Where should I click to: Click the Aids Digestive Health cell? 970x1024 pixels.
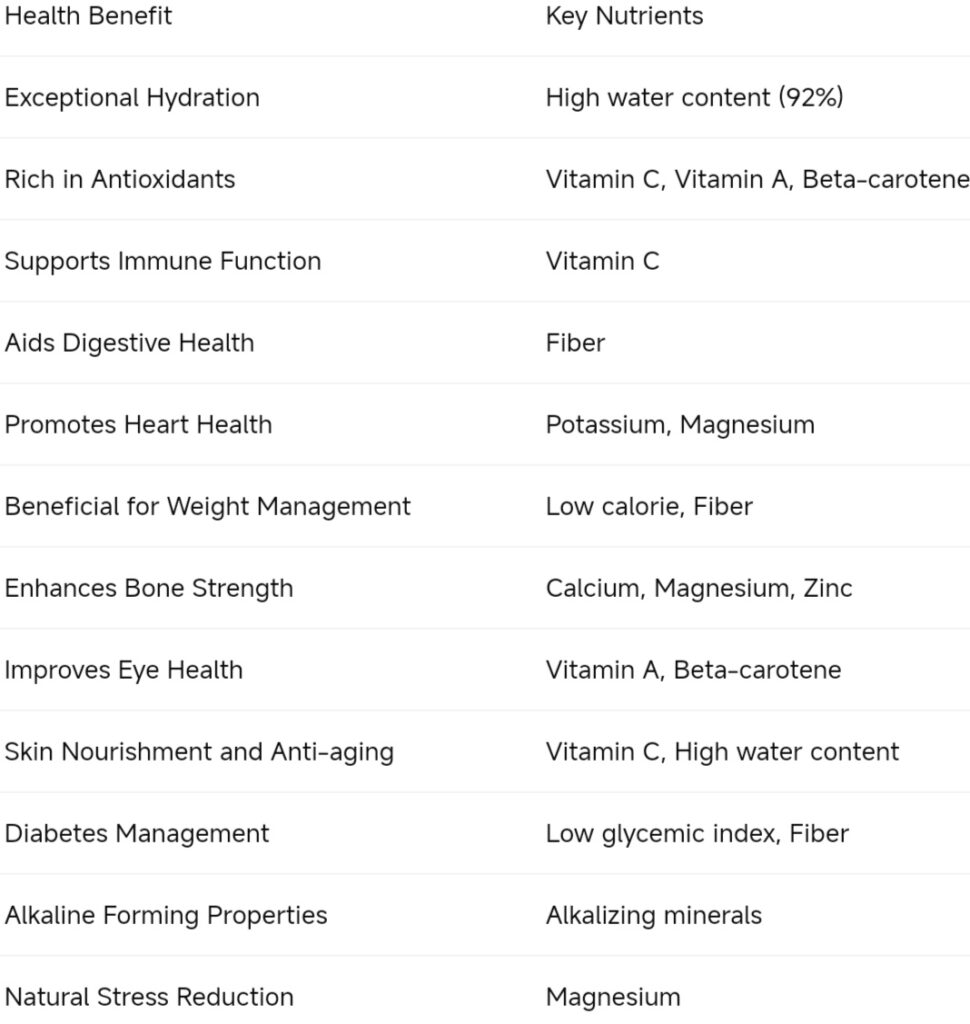point(129,344)
